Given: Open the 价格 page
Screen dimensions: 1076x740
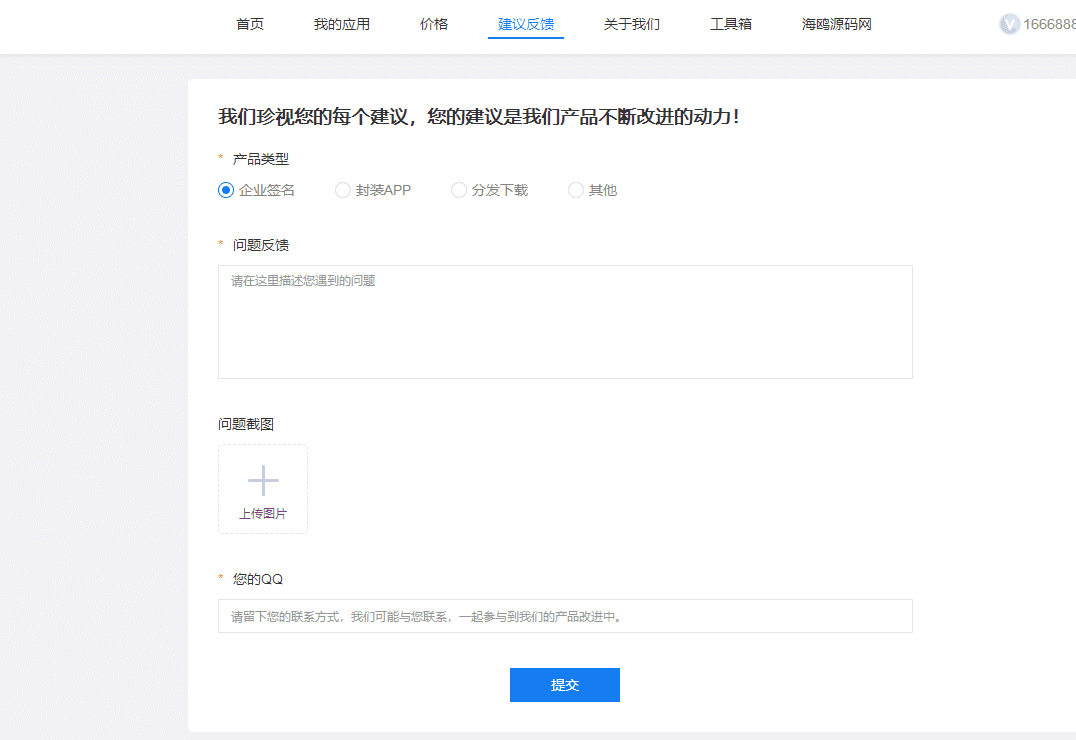Looking at the screenshot, I should 434,24.
